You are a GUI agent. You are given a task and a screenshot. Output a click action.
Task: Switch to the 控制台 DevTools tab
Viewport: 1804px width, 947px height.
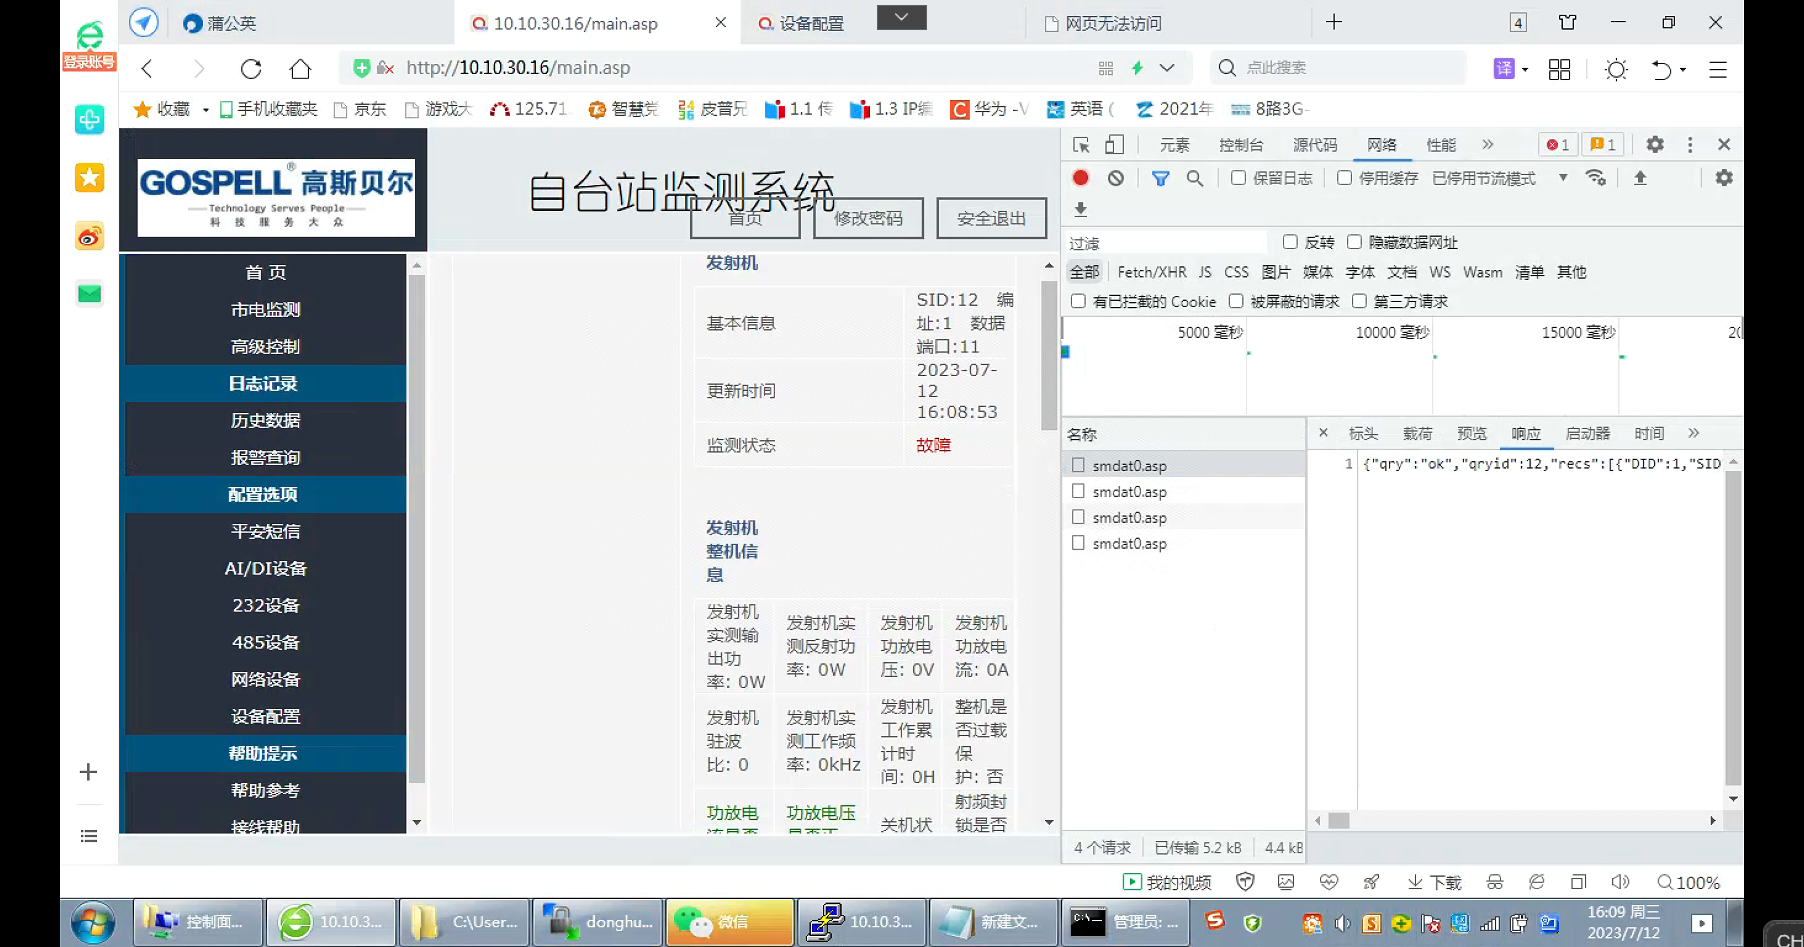1241,145
